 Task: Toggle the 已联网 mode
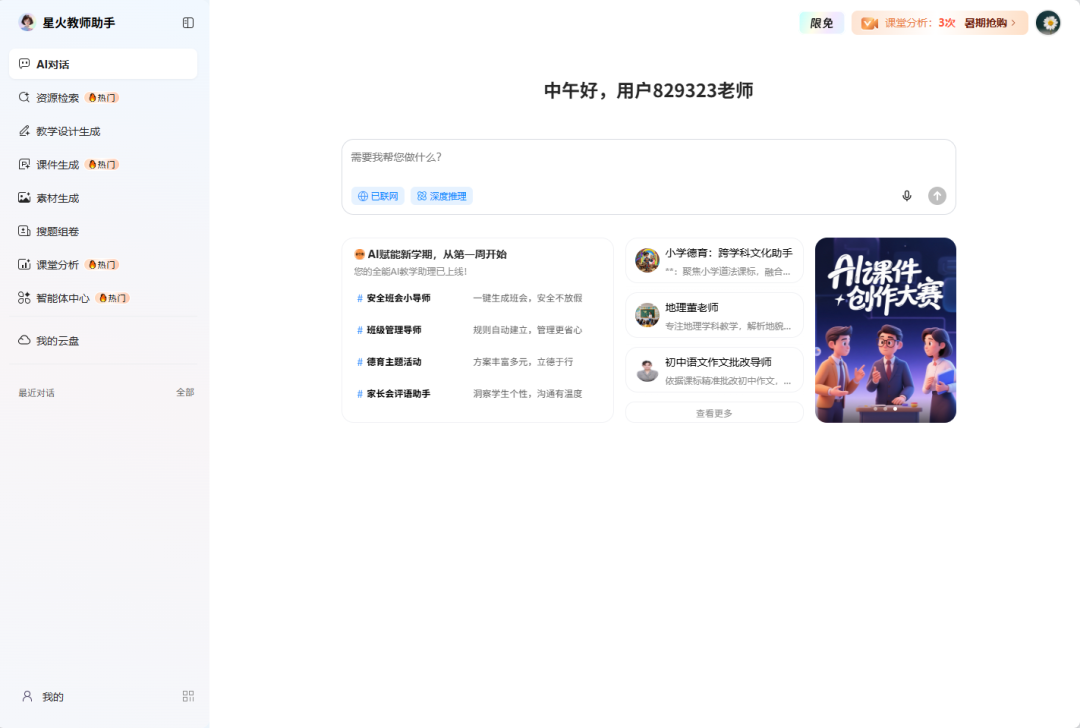point(377,196)
